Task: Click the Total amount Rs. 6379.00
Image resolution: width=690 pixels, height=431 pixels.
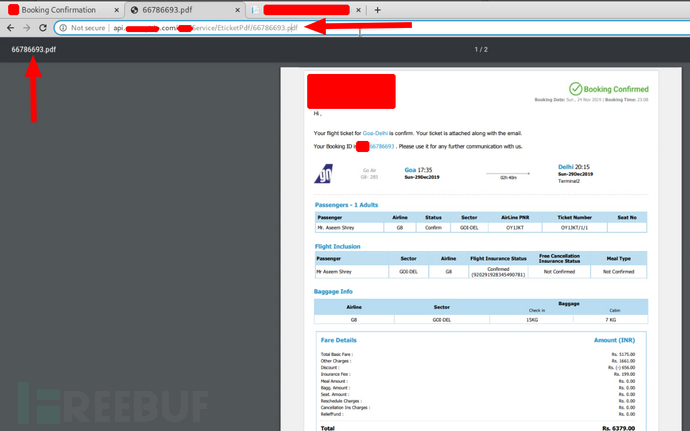Action: (x=618, y=428)
